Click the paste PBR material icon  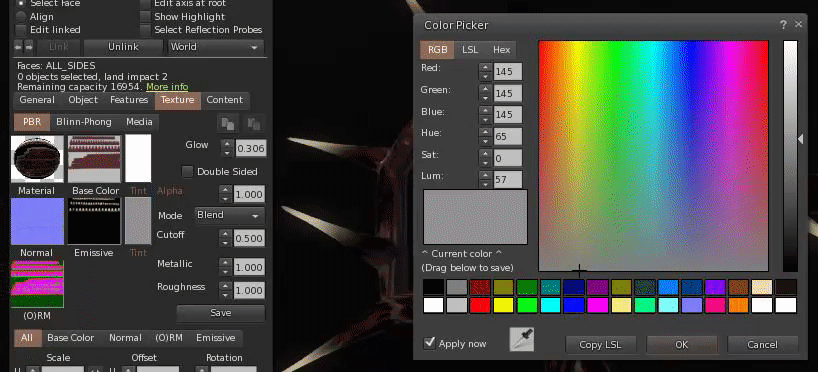click(x=254, y=124)
